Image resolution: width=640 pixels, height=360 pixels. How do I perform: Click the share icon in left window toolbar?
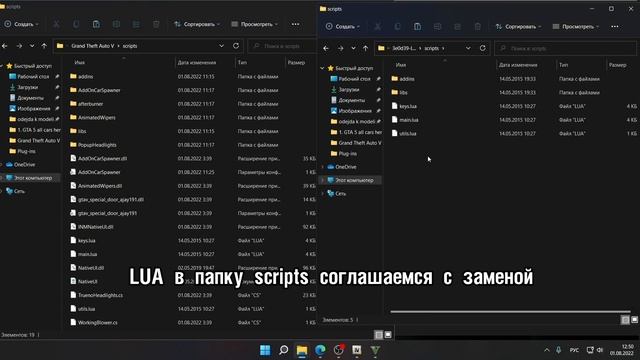(136, 24)
